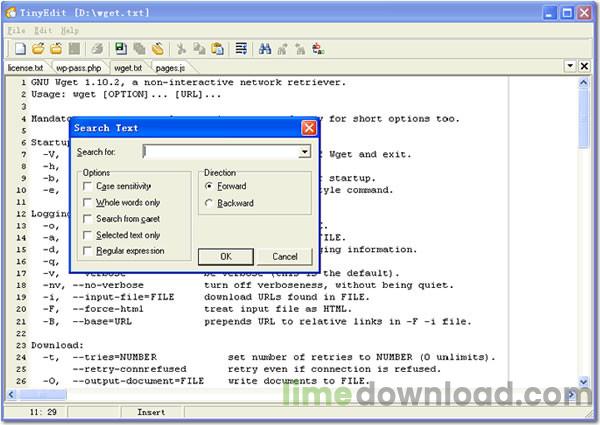Click the vertical scrollbar thumb

click(584, 117)
